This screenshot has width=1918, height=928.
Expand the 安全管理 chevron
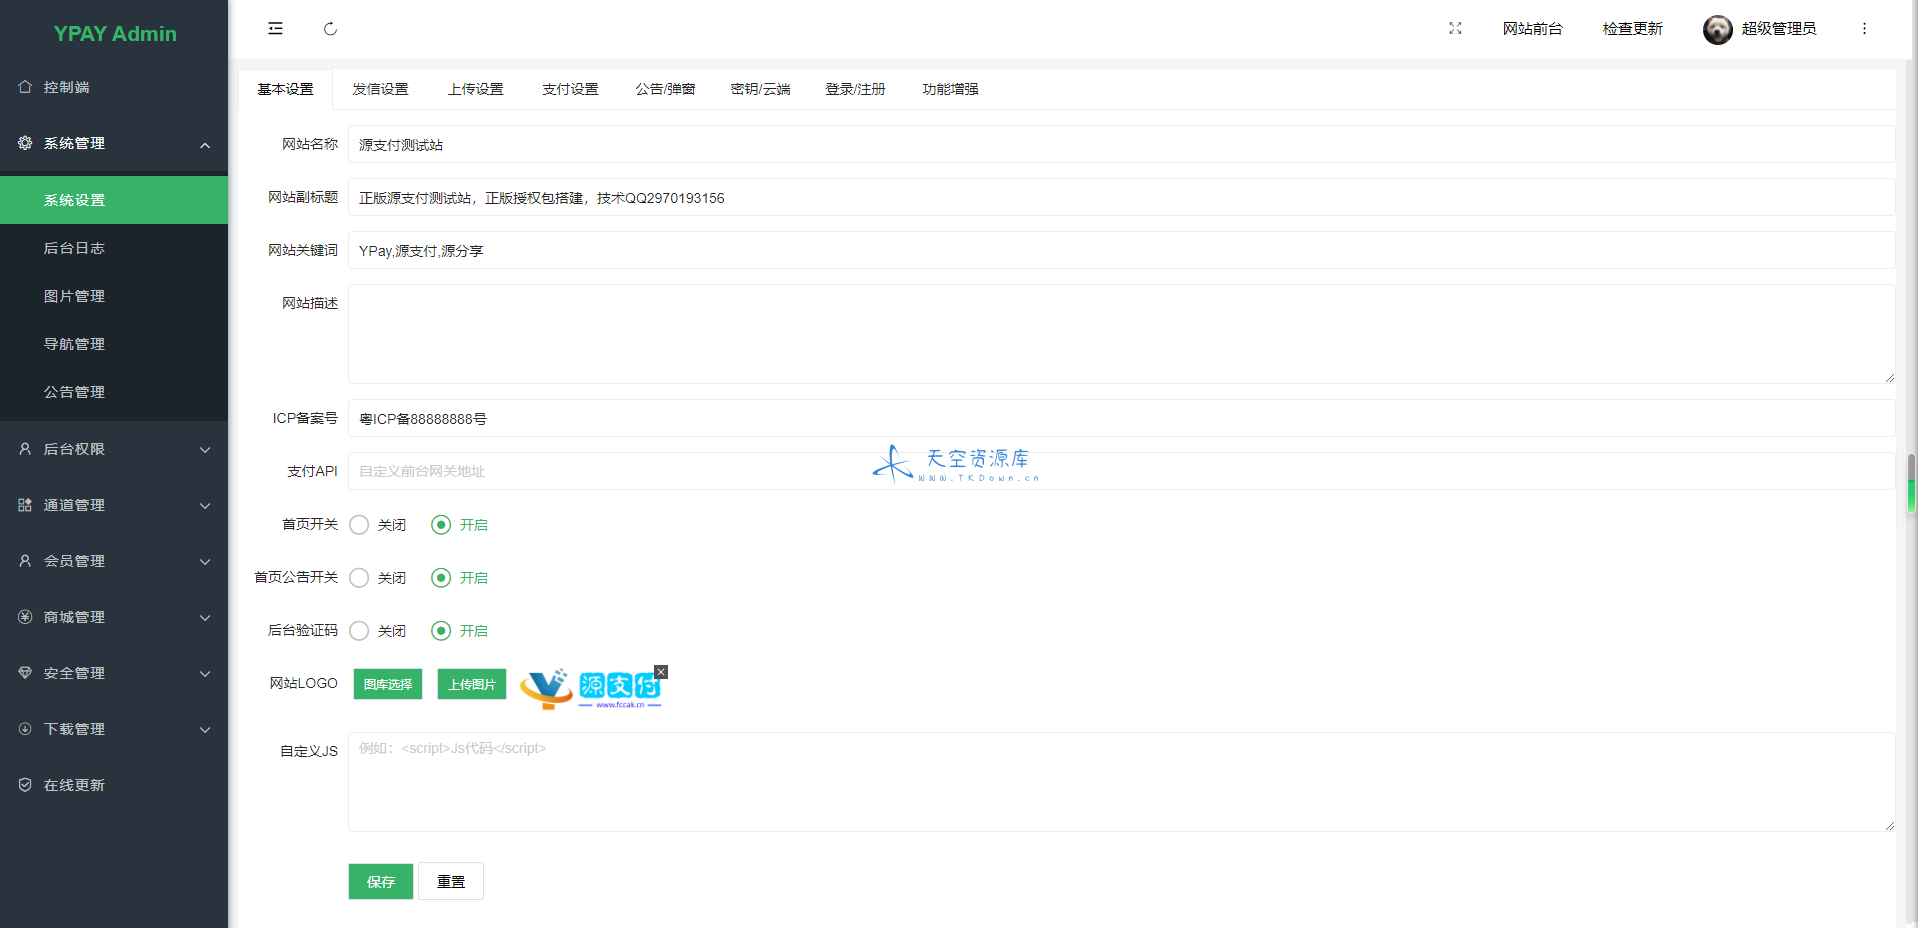205,674
